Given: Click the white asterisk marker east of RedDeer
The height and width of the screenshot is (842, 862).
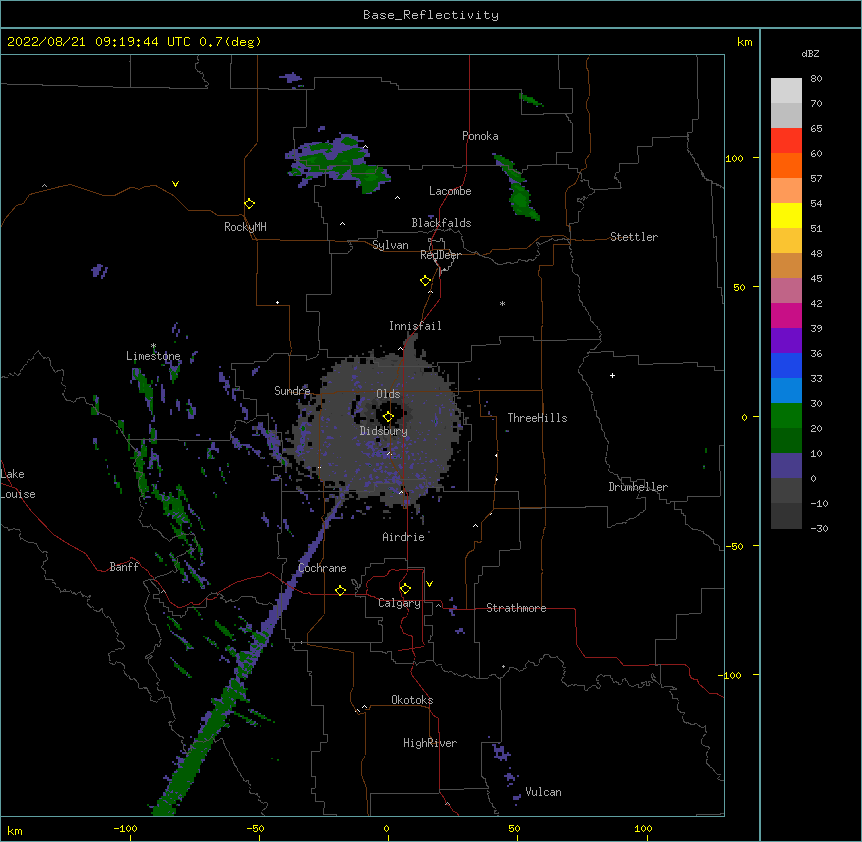Looking at the screenshot, I should (x=502, y=304).
